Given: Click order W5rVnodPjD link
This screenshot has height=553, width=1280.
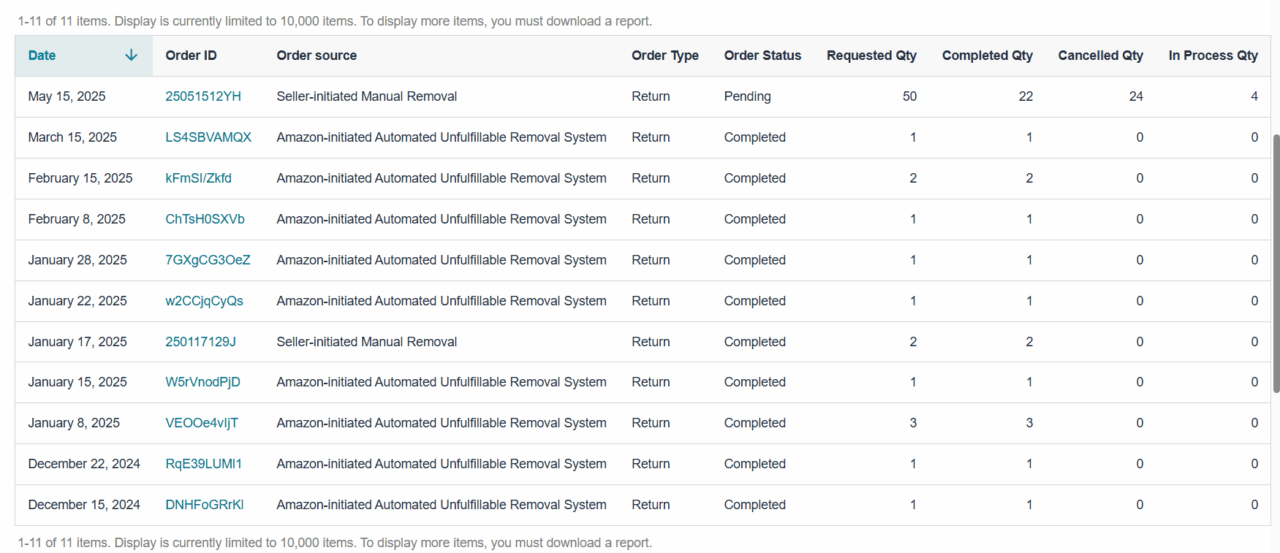Looking at the screenshot, I should pyautogui.click(x=202, y=382).
